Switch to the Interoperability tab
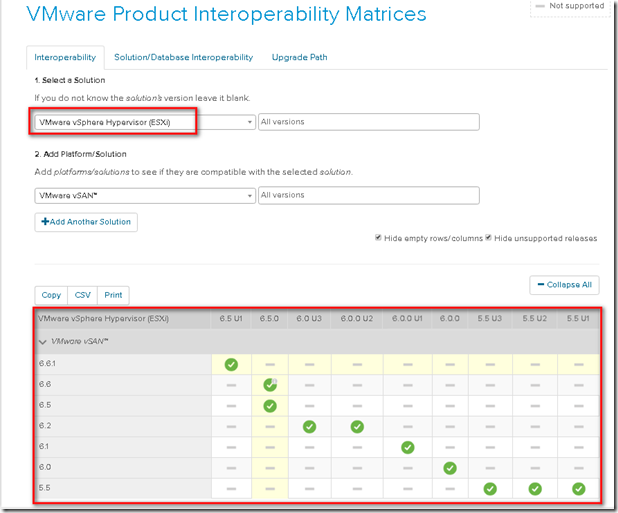This screenshot has height=513, width=618. [65, 58]
